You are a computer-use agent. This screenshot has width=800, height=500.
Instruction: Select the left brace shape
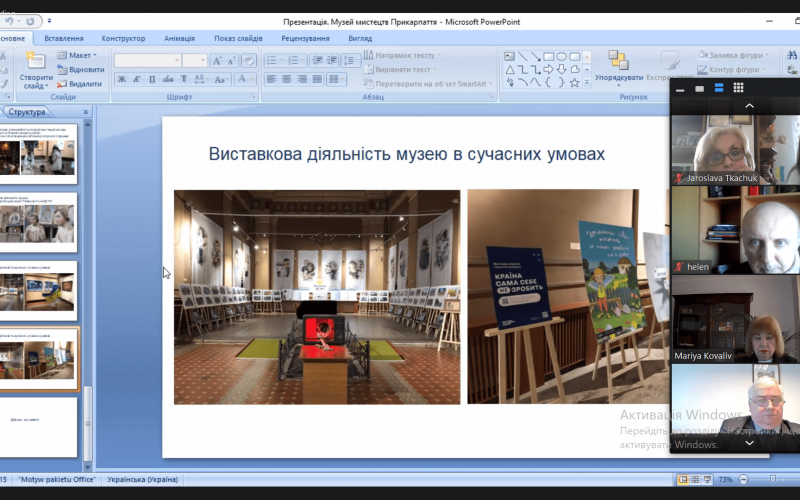click(549, 82)
